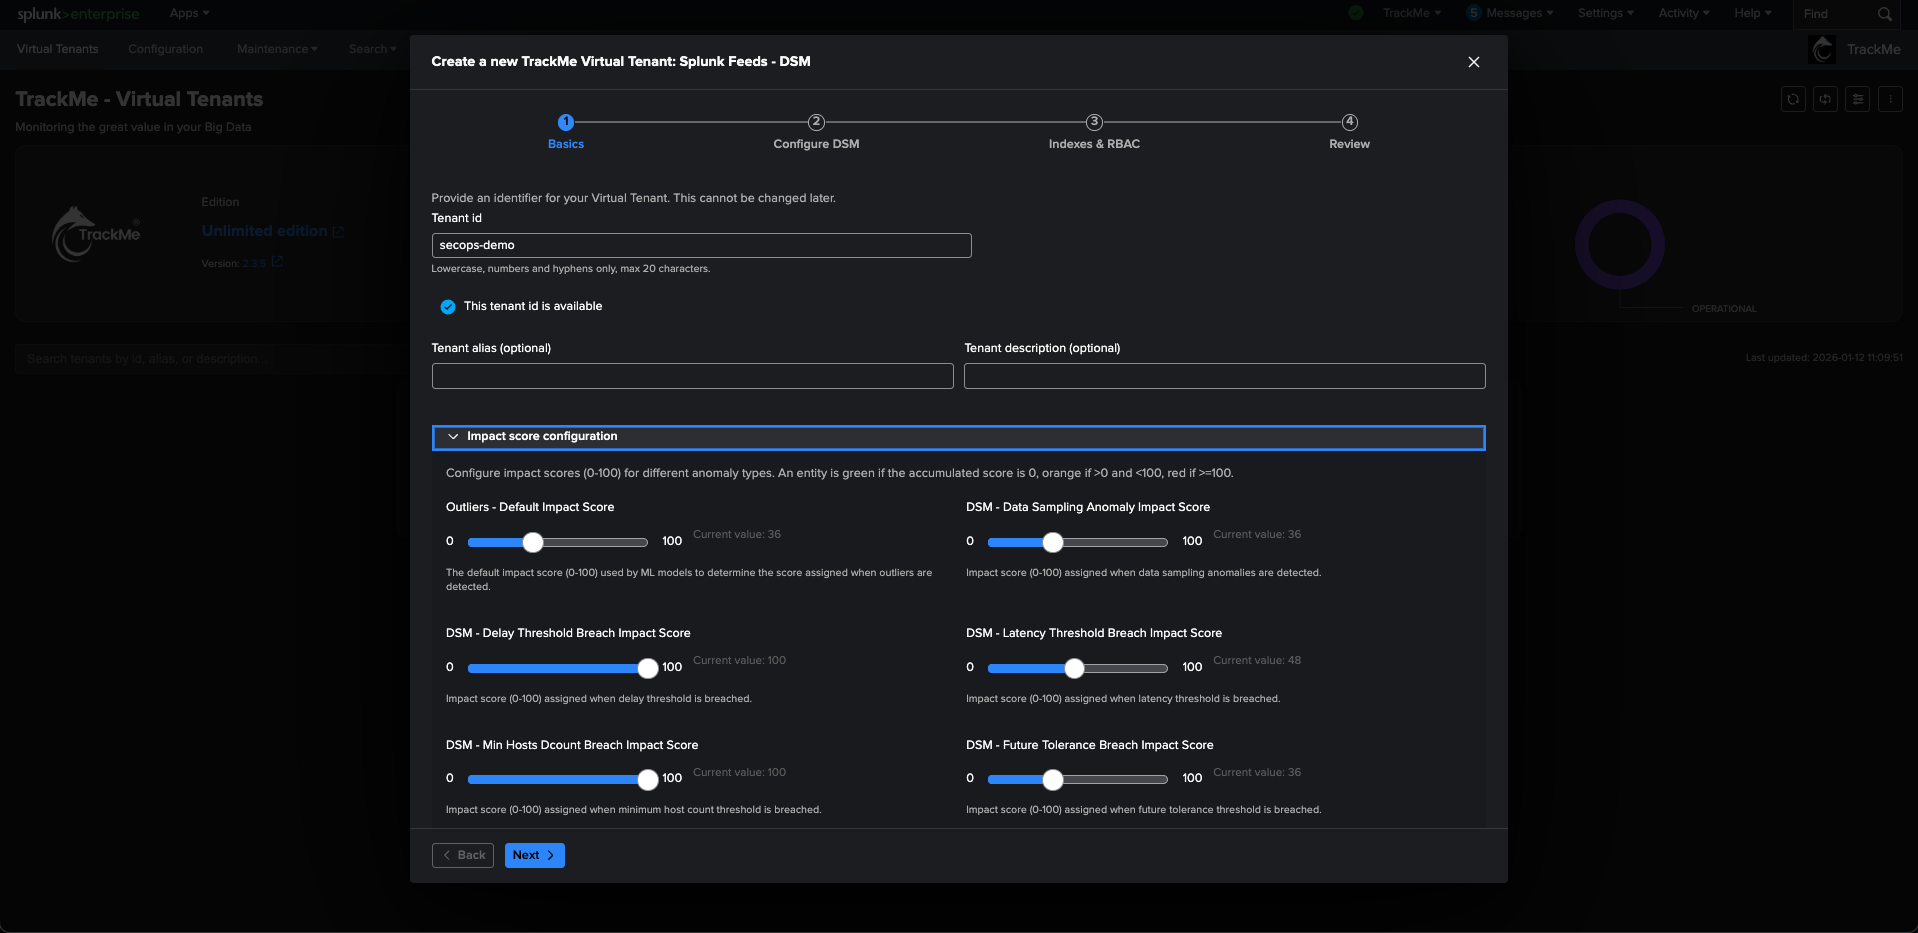Viewport: 1918px width, 933px height.
Task: Go to the Virtual Tenants nav tab
Action: tap(58, 49)
